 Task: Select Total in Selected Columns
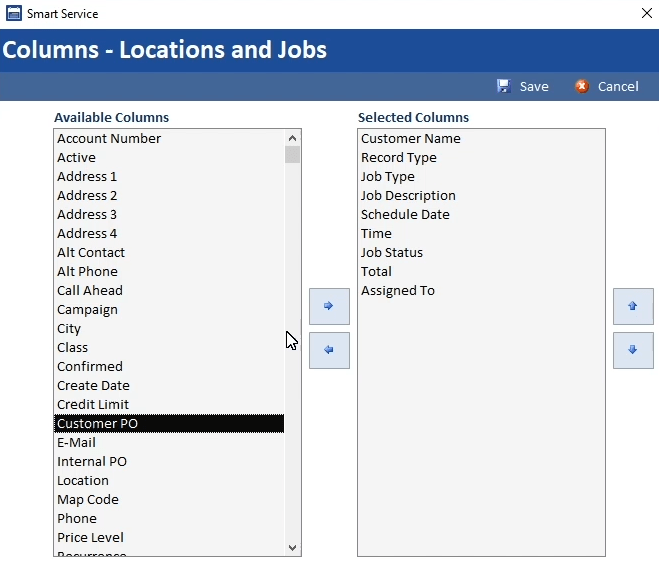pos(481,271)
